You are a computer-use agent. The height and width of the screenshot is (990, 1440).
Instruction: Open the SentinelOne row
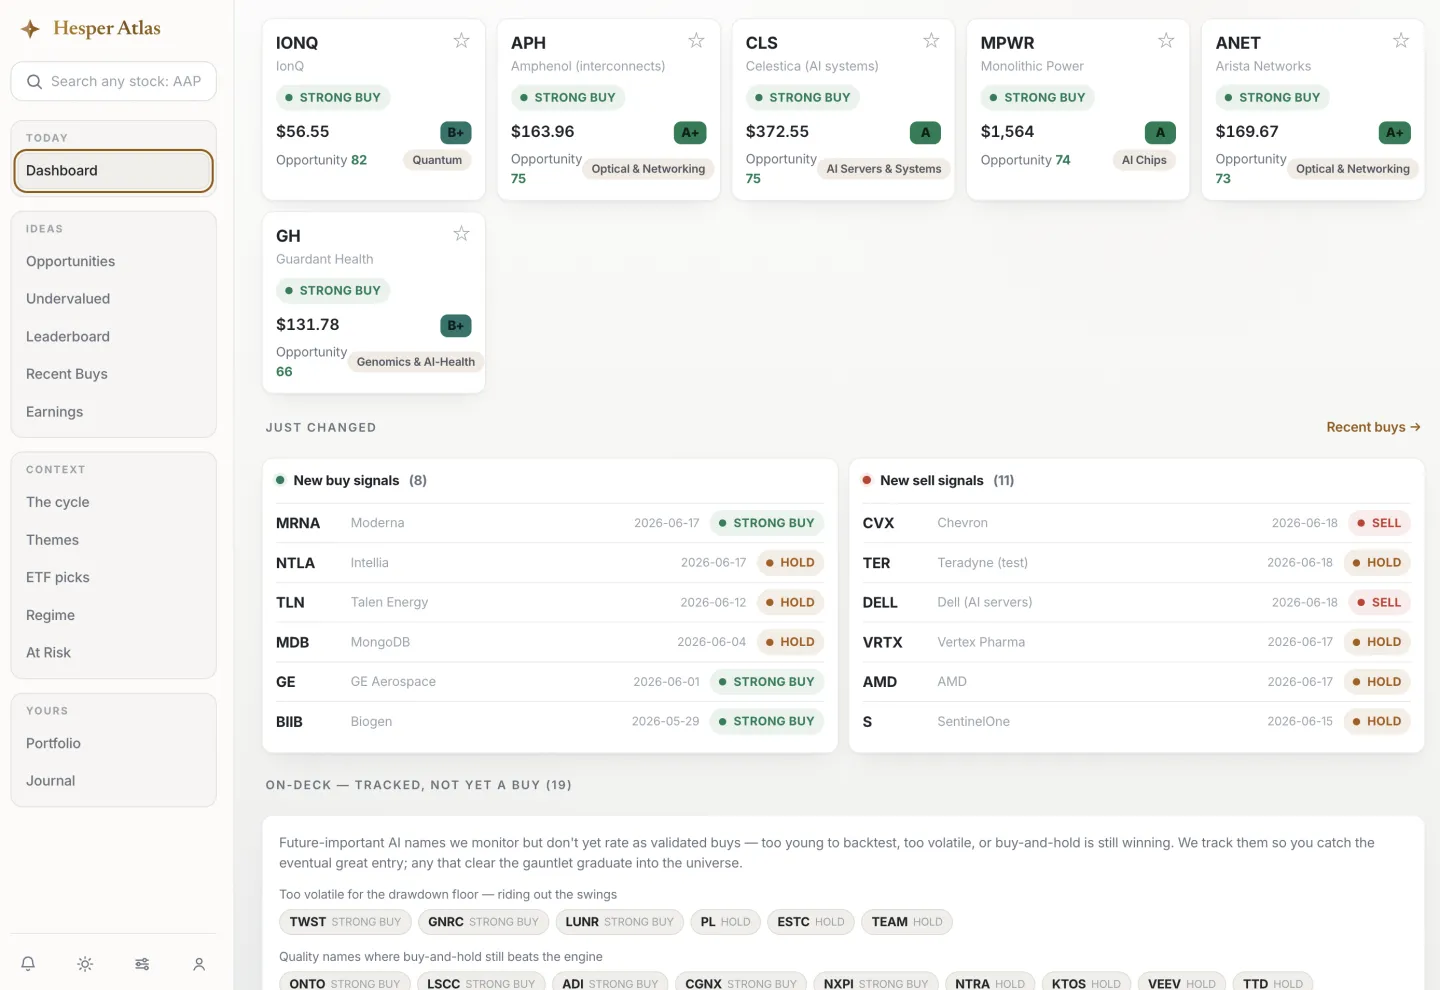[x=1137, y=721]
